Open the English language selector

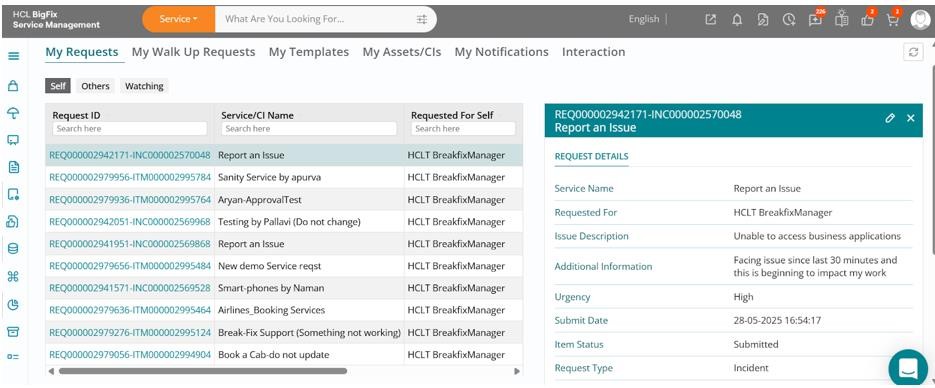[x=643, y=19]
